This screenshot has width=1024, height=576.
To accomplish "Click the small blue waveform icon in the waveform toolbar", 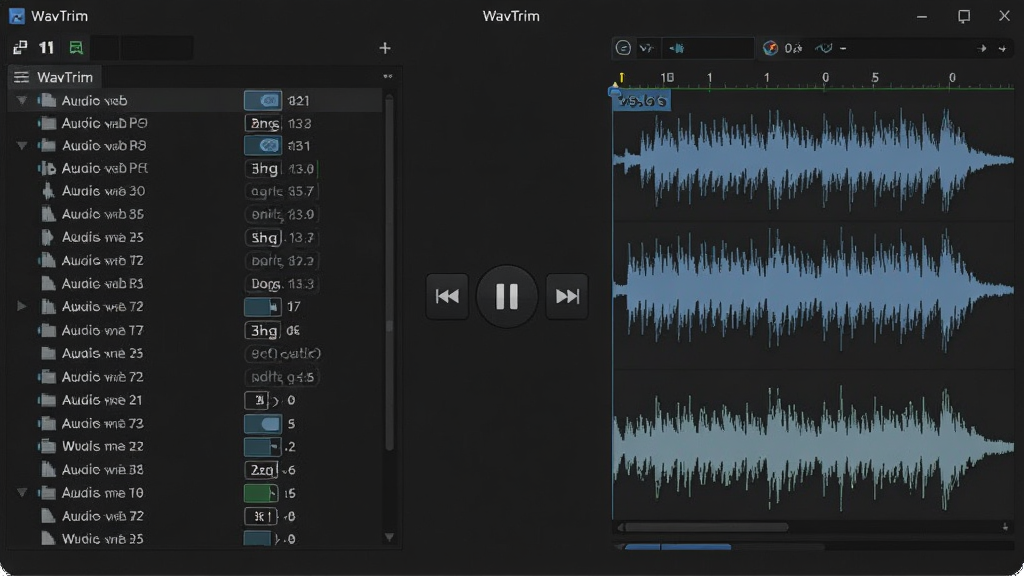I will tap(677, 48).
